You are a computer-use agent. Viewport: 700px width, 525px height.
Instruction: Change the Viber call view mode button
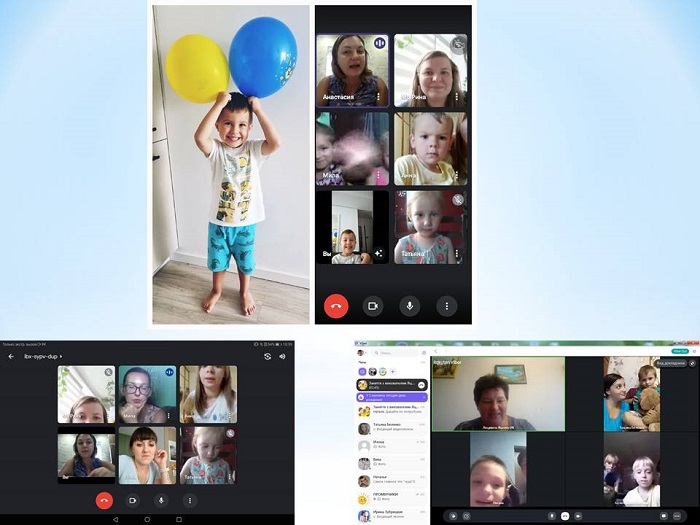coord(671,363)
